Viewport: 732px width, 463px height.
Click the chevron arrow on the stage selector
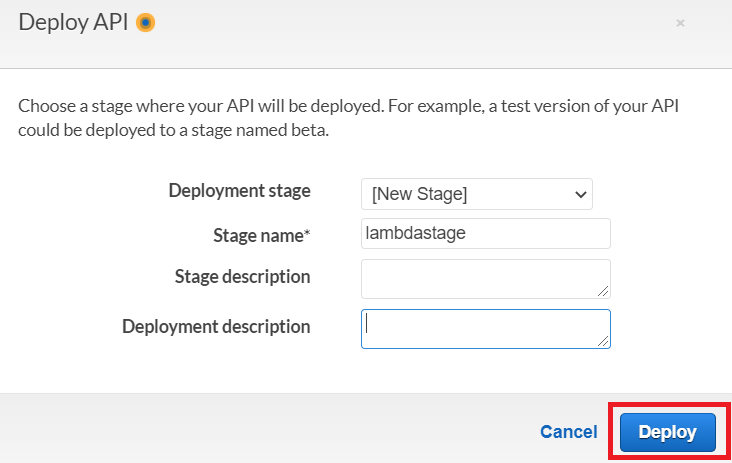click(x=581, y=194)
